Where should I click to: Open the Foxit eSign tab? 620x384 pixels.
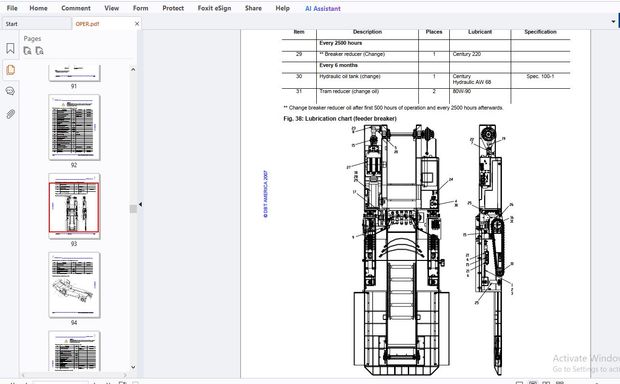coord(214,8)
